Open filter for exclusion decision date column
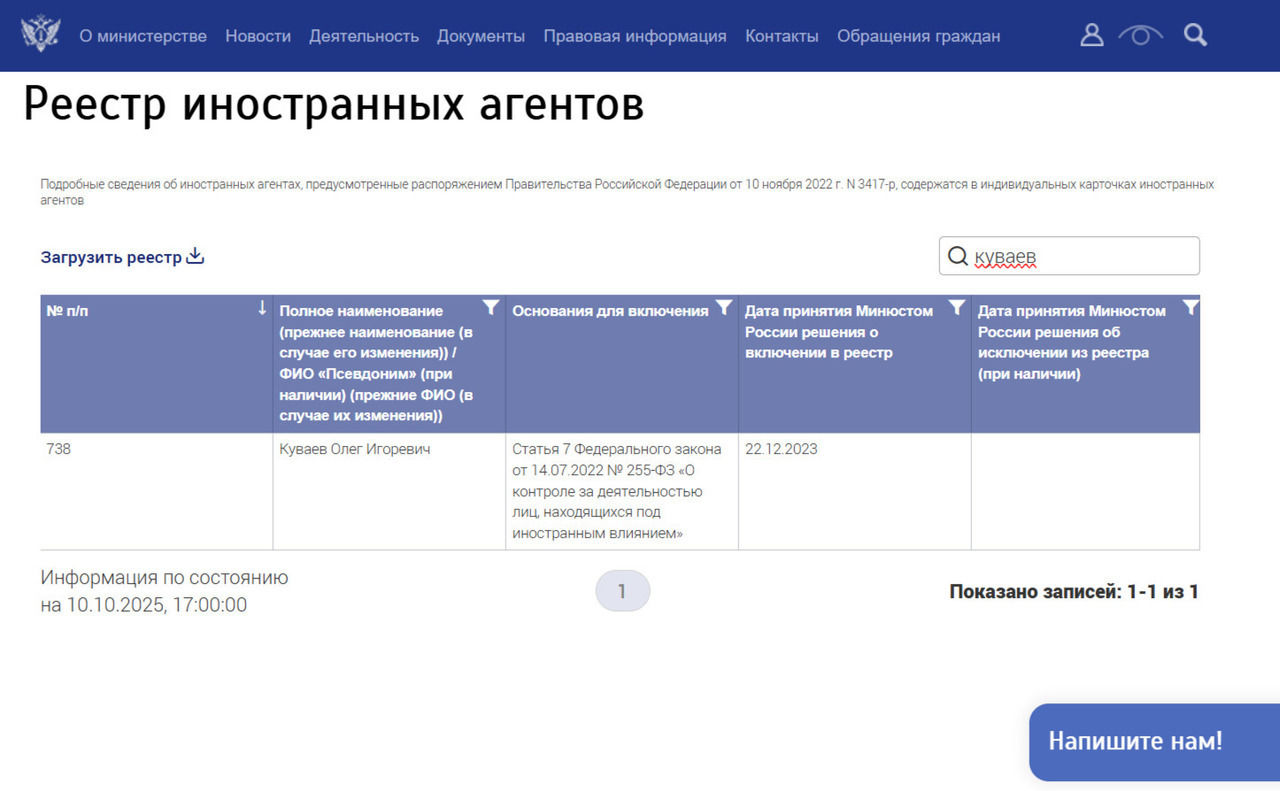Screen dimensions: 1280x791 (x=1189, y=308)
